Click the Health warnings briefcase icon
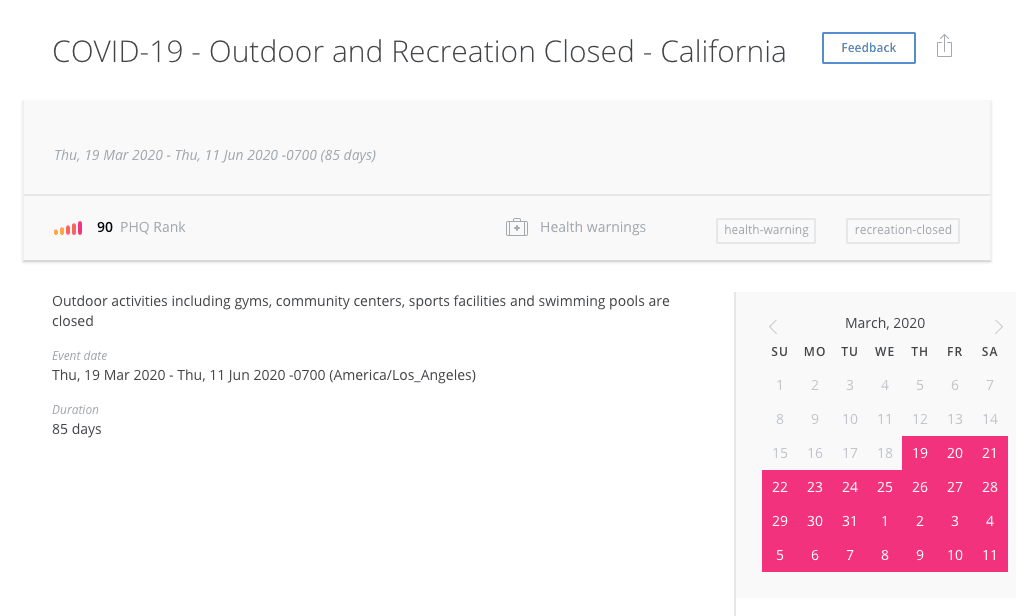The image size is (1016, 616). click(517, 227)
